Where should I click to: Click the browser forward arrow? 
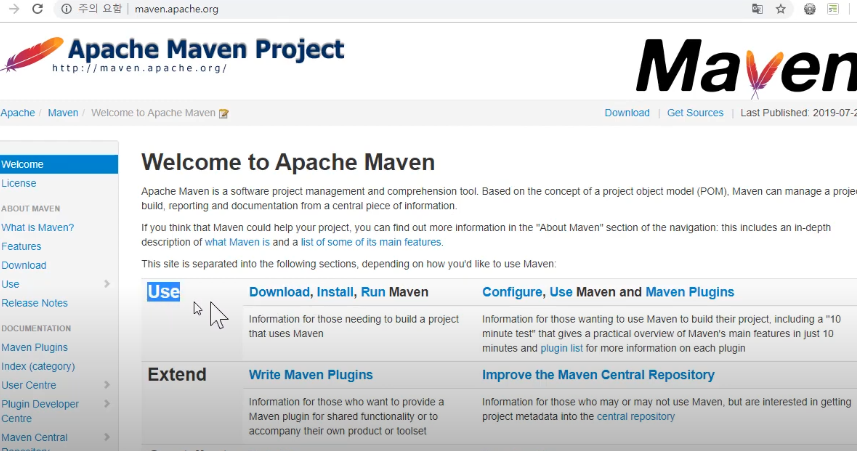(14, 9)
